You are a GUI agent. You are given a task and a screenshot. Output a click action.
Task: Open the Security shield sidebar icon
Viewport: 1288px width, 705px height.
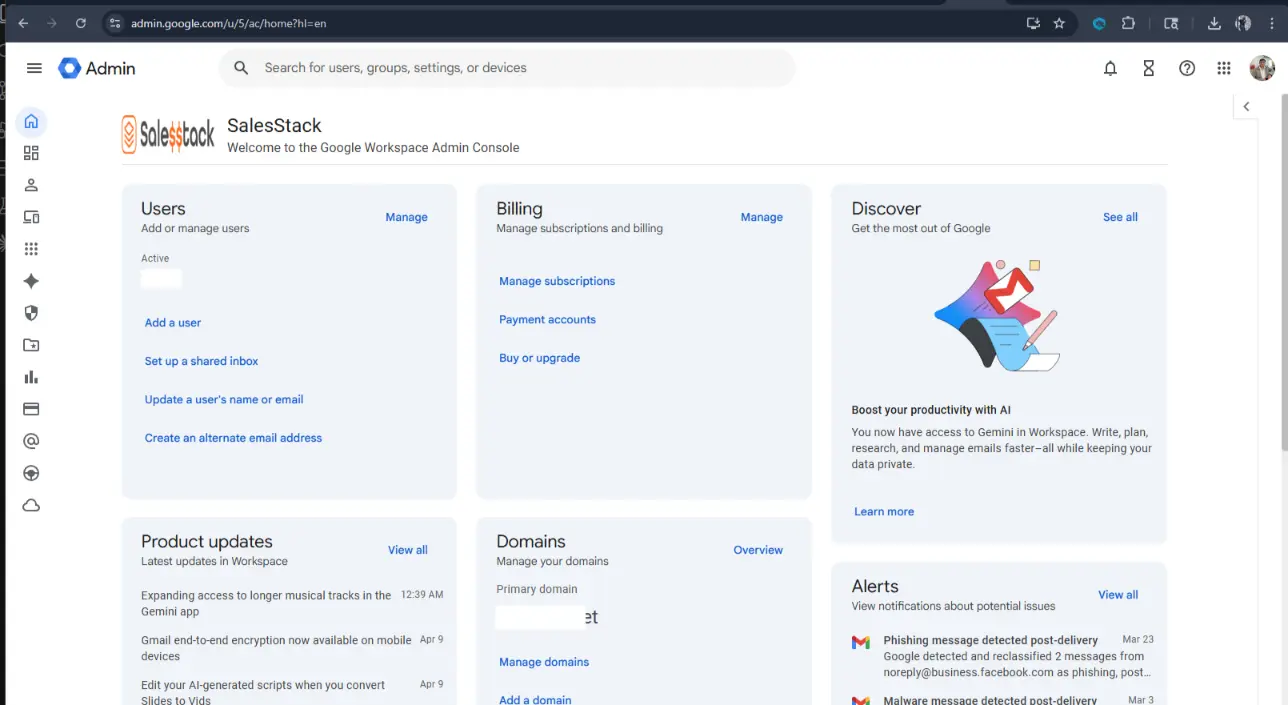click(x=31, y=313)
